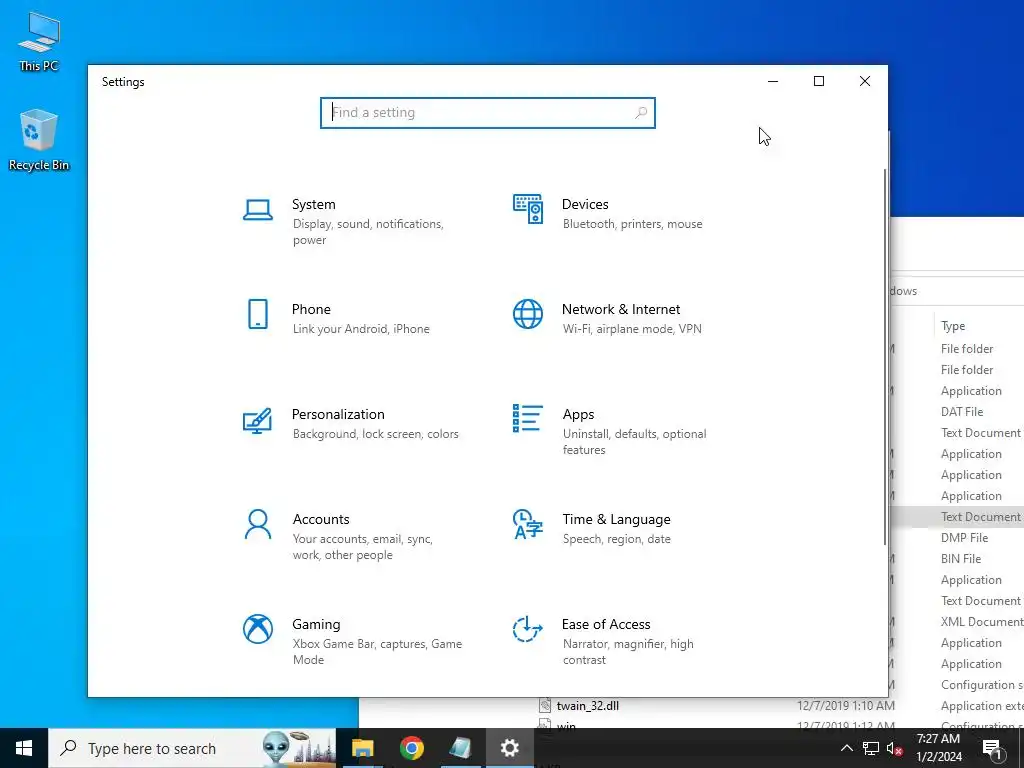Click the Phone category title
This screenshot has height=768, width=1024.
click(311, 309)
